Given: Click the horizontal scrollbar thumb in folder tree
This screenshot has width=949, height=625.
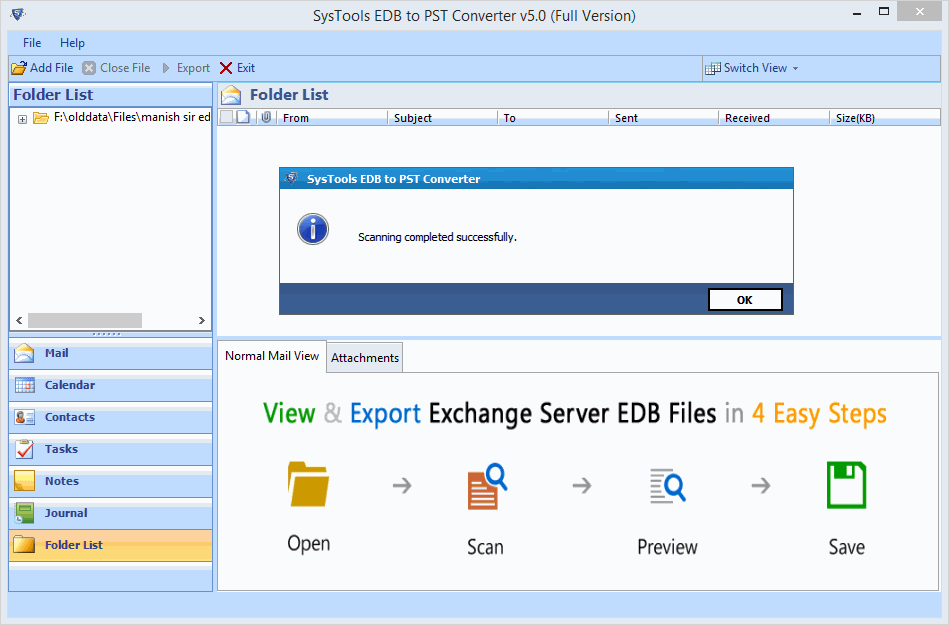Looking at the screenshot, I should (x=85, y=320).
